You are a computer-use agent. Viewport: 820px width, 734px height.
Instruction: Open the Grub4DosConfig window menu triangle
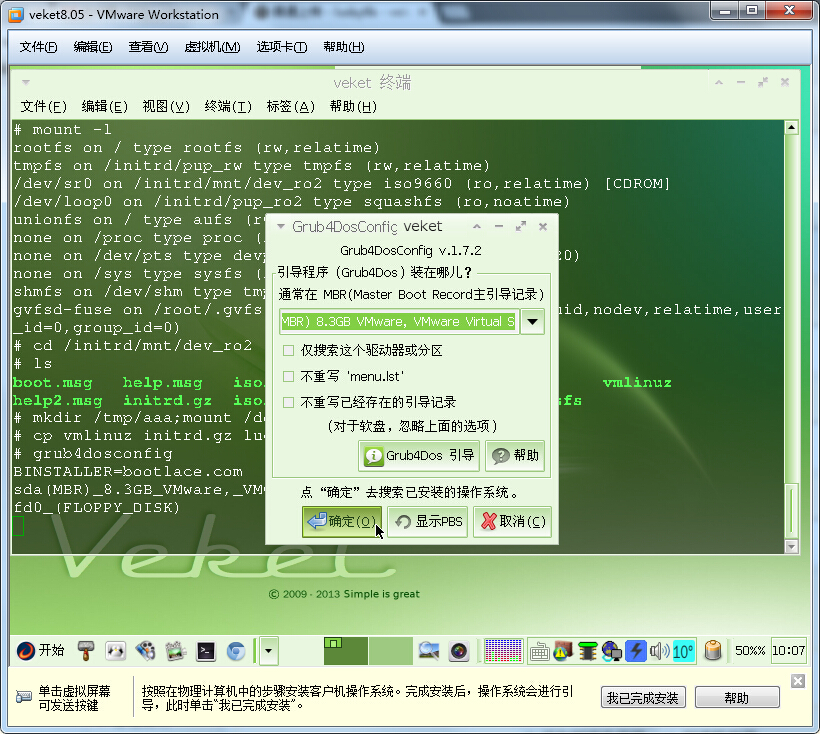click(x=281, y=226)
